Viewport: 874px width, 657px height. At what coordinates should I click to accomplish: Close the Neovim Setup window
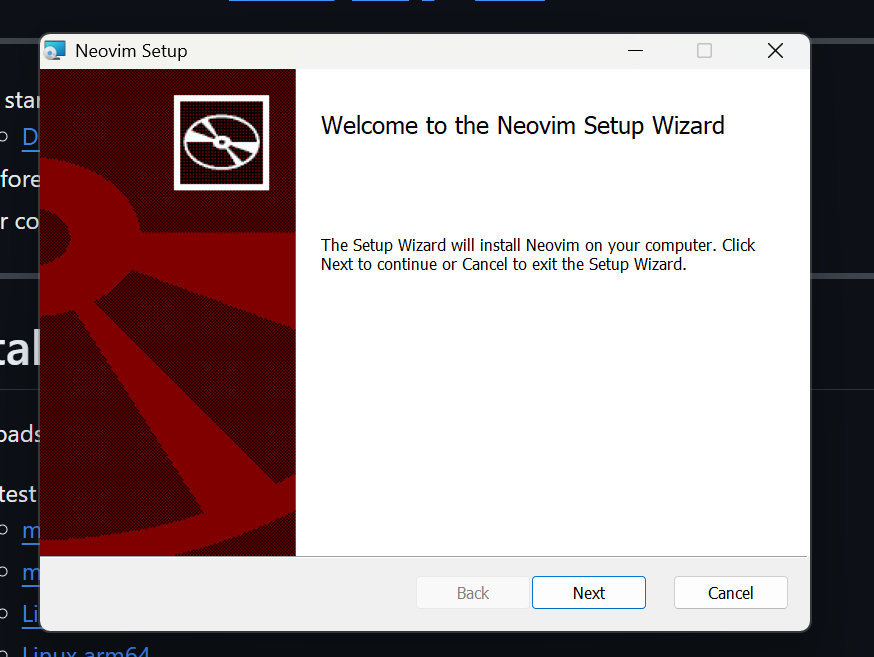point(775,51)
